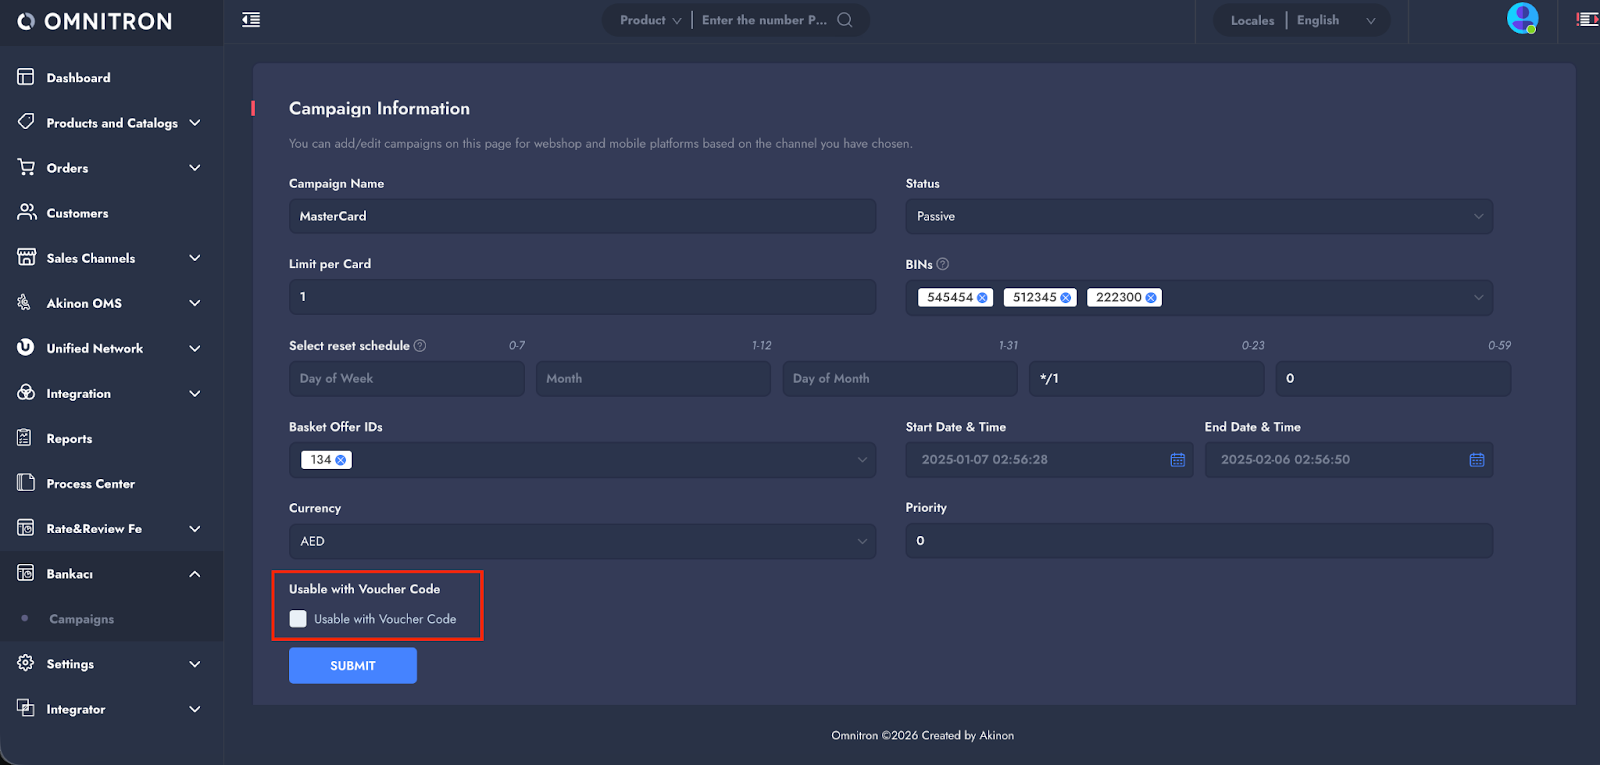Screen dimensions: 1600x765
Task: Click the Campaign Name input field
Action: (x=582, y=217)
